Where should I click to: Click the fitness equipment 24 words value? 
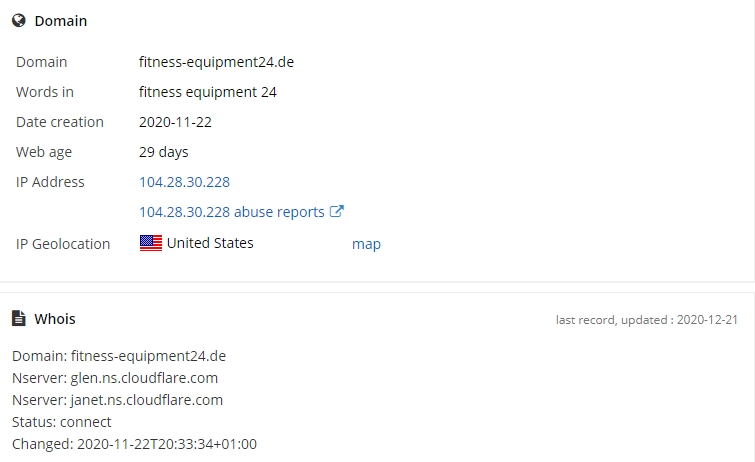click(x=208, y=92)
